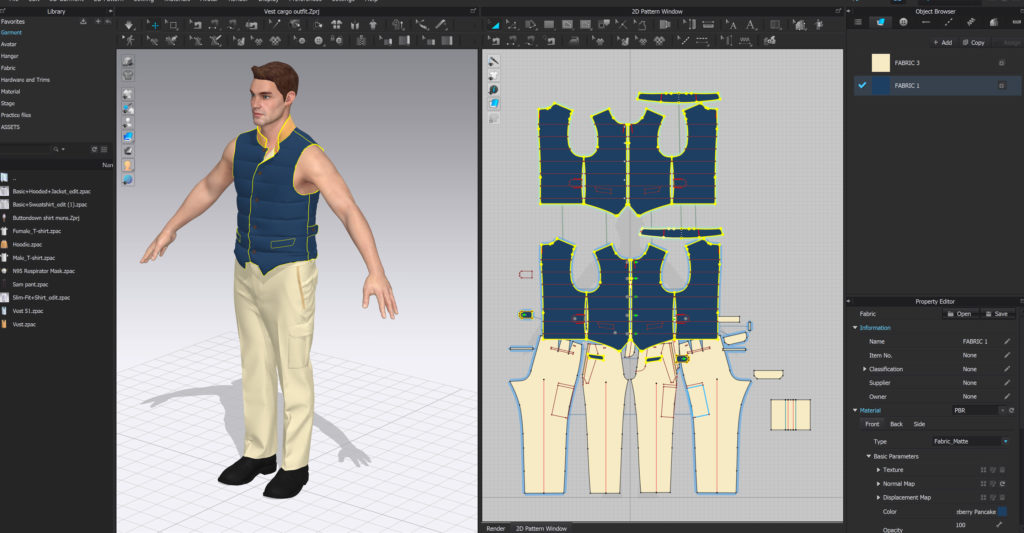Click the Copy fabric button

point(974,42)
